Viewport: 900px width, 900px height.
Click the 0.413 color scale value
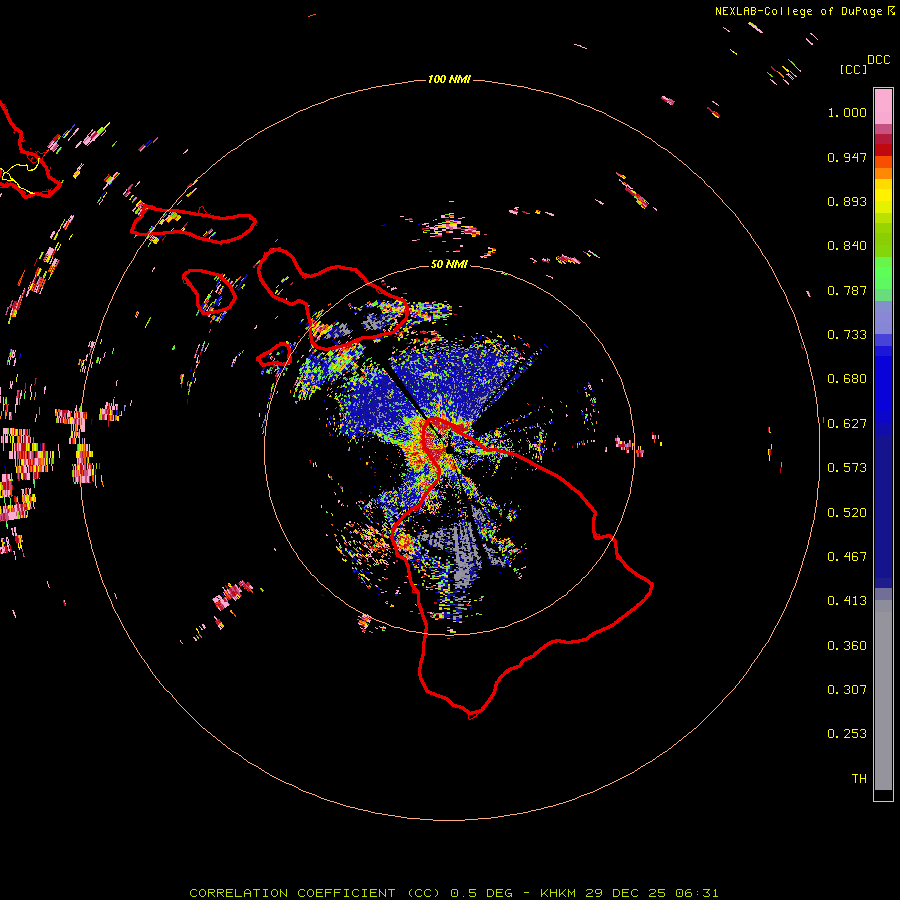pos(847,601)
